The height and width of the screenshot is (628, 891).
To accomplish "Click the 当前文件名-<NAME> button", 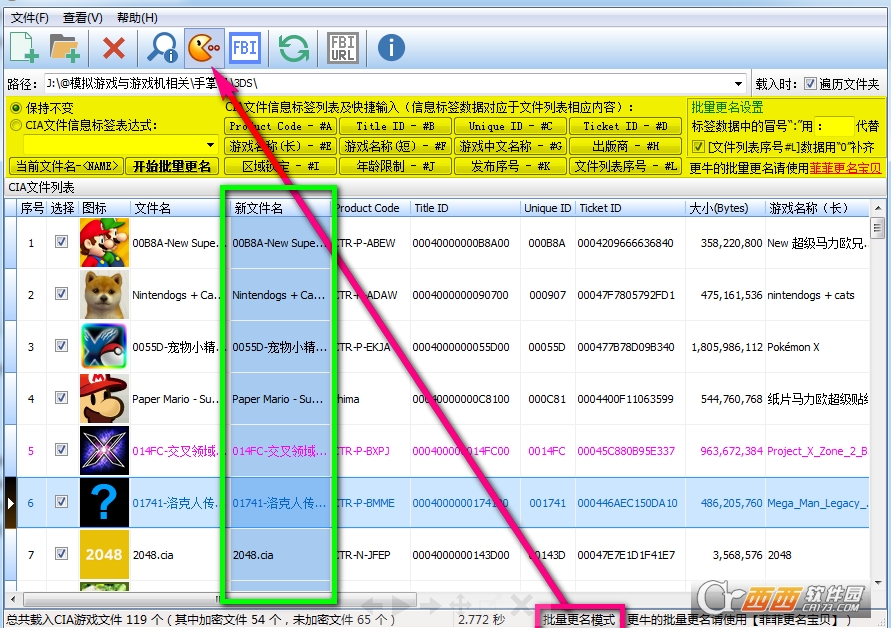I will coord(66,167).
